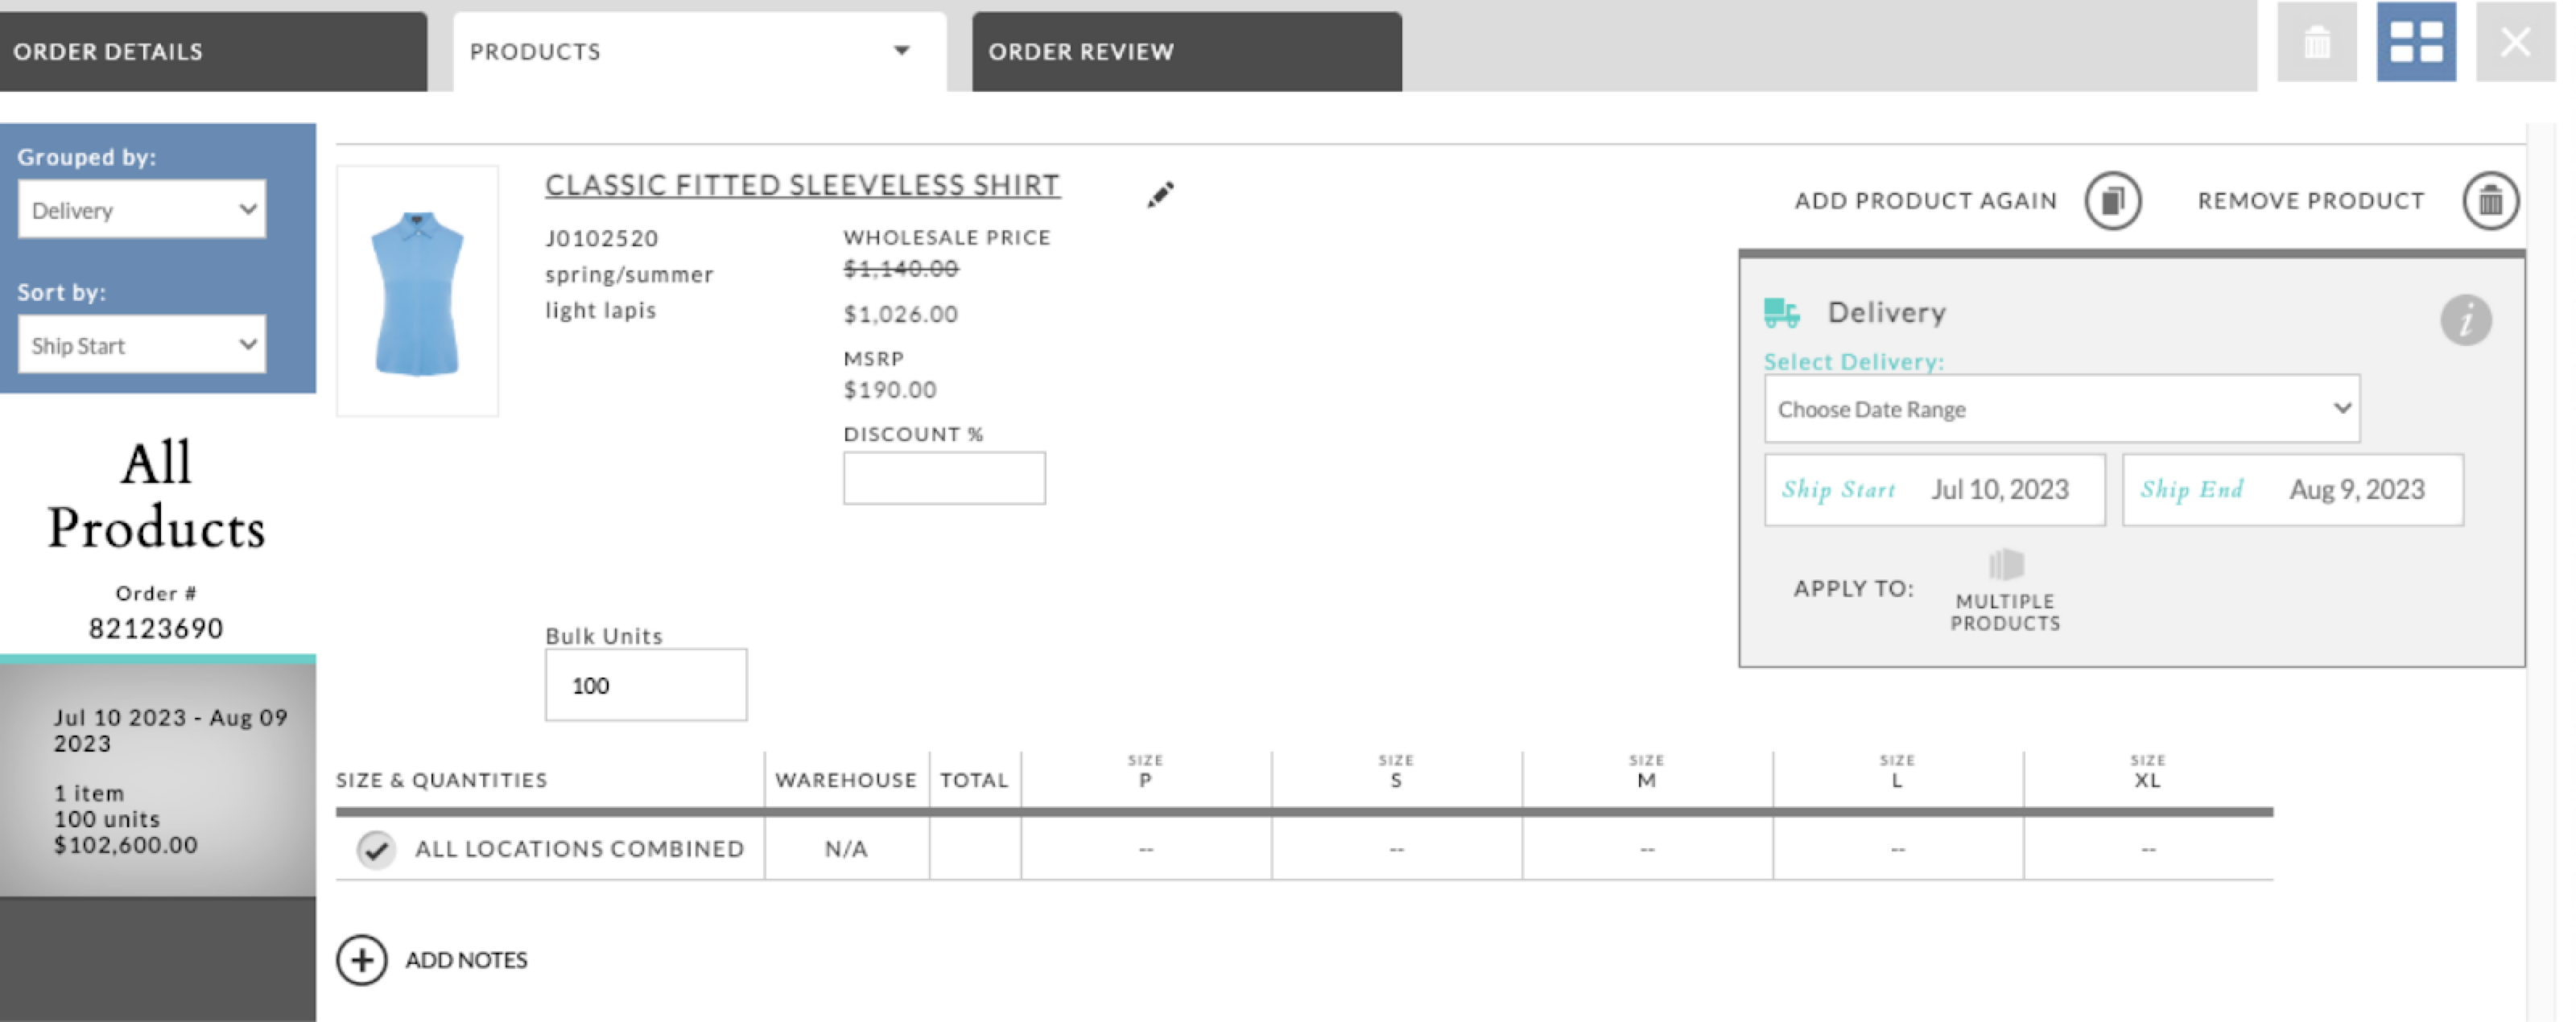Click Add Notes plus icon
The image size is (2576, 1022).
click(361, 960)
